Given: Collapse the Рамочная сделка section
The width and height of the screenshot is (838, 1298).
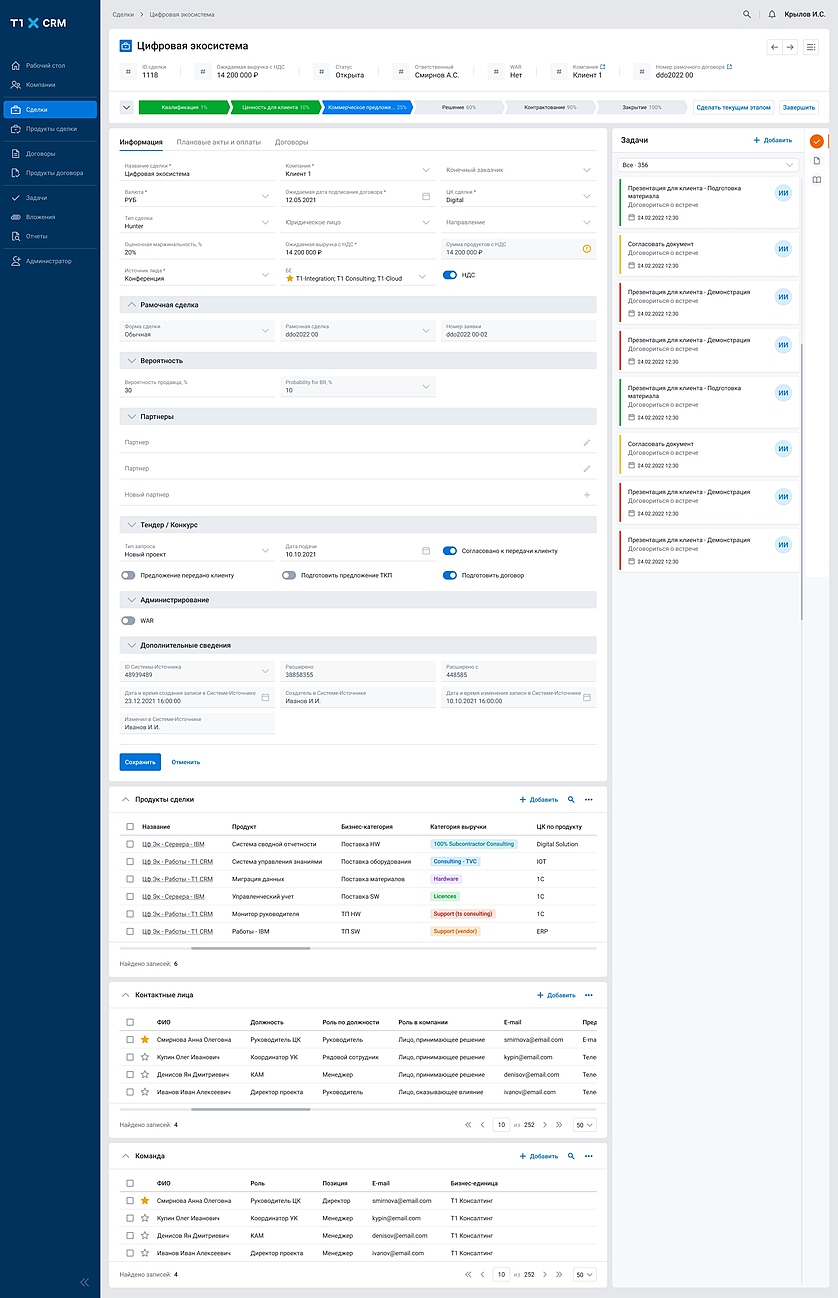Looking at the screenshot, I should [x=132, y=304].
